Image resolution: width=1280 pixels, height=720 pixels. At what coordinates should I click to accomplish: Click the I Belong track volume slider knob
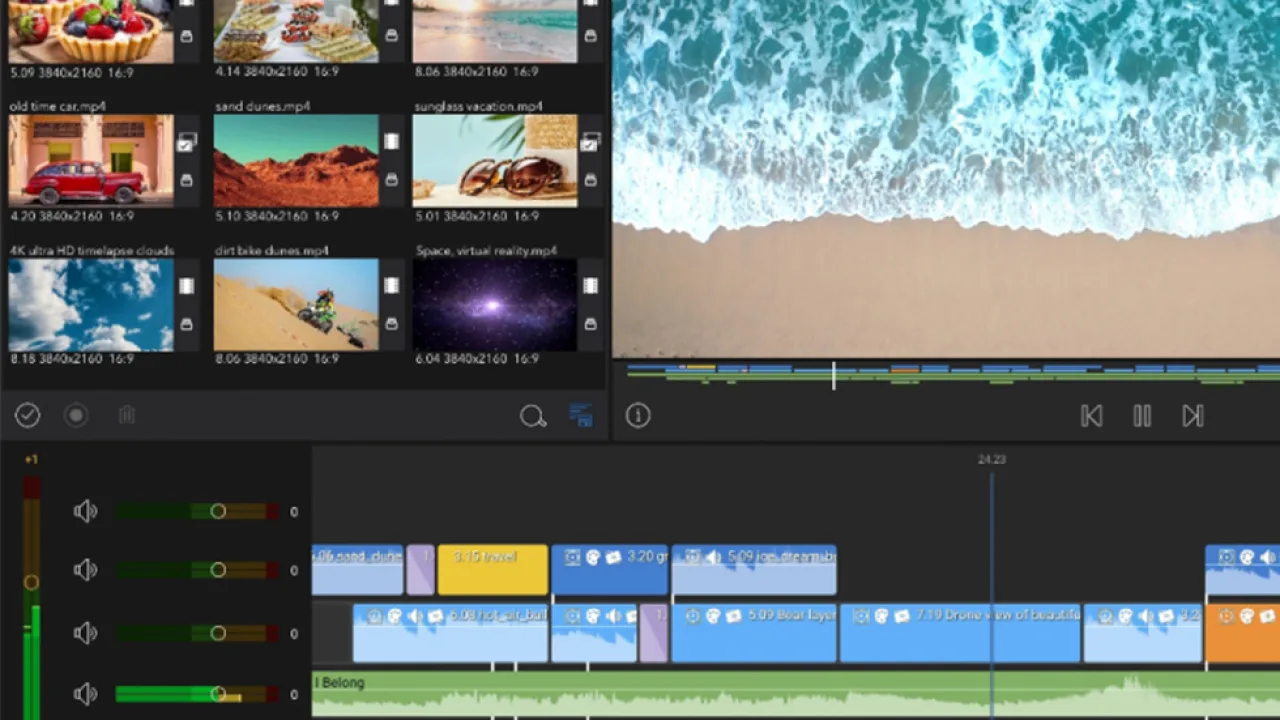[x=218, y=694]
